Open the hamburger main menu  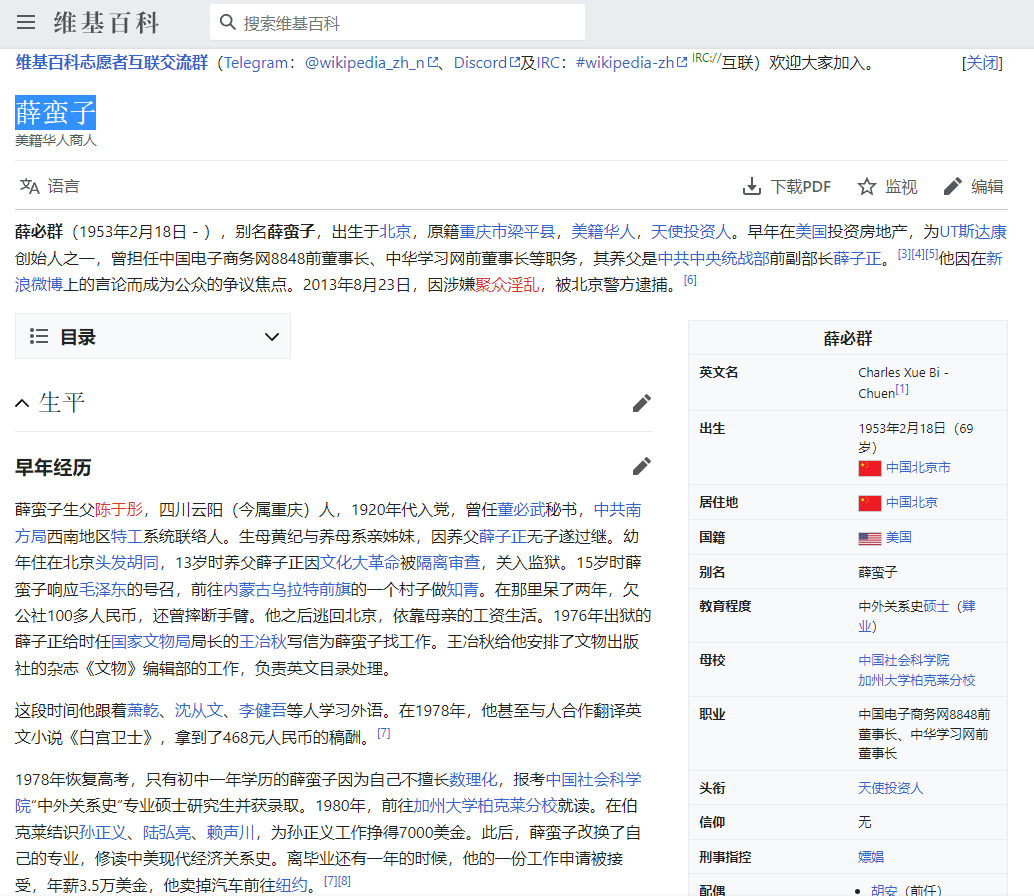(x=26, y=22)
